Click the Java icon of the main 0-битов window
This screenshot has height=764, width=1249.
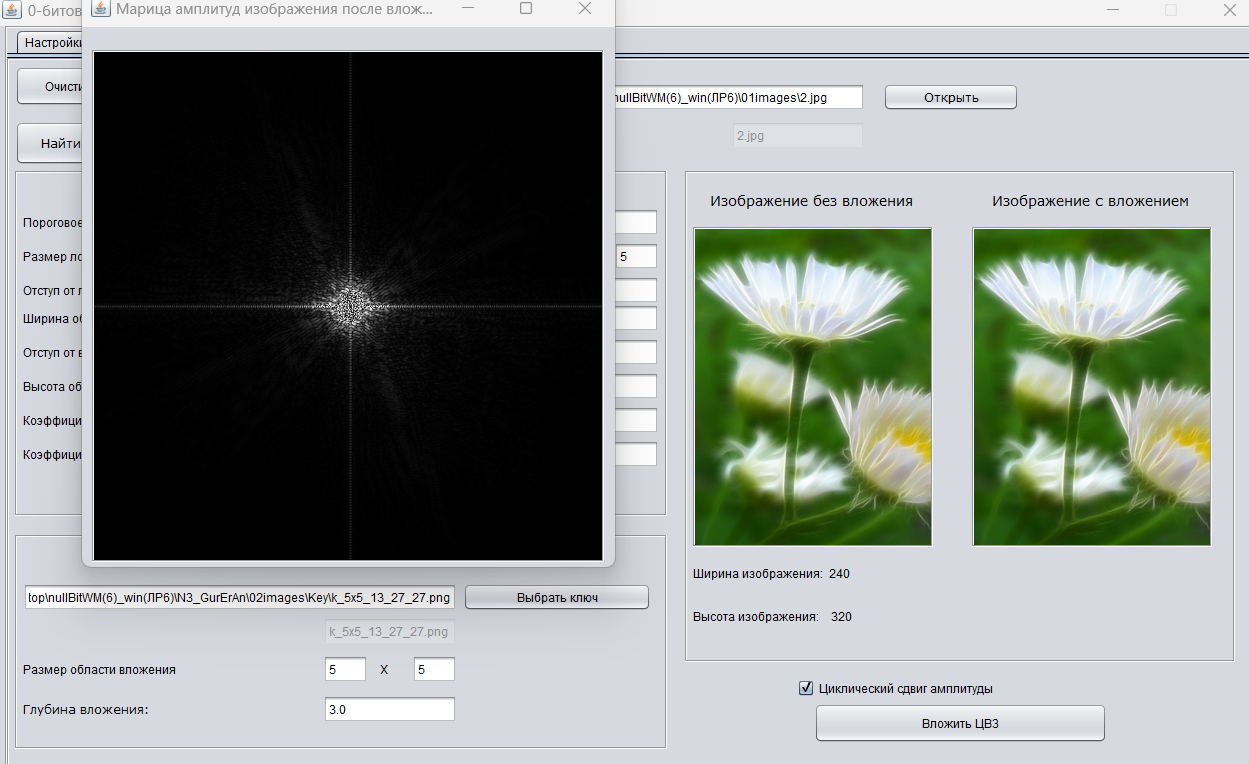tap(13, 10)
